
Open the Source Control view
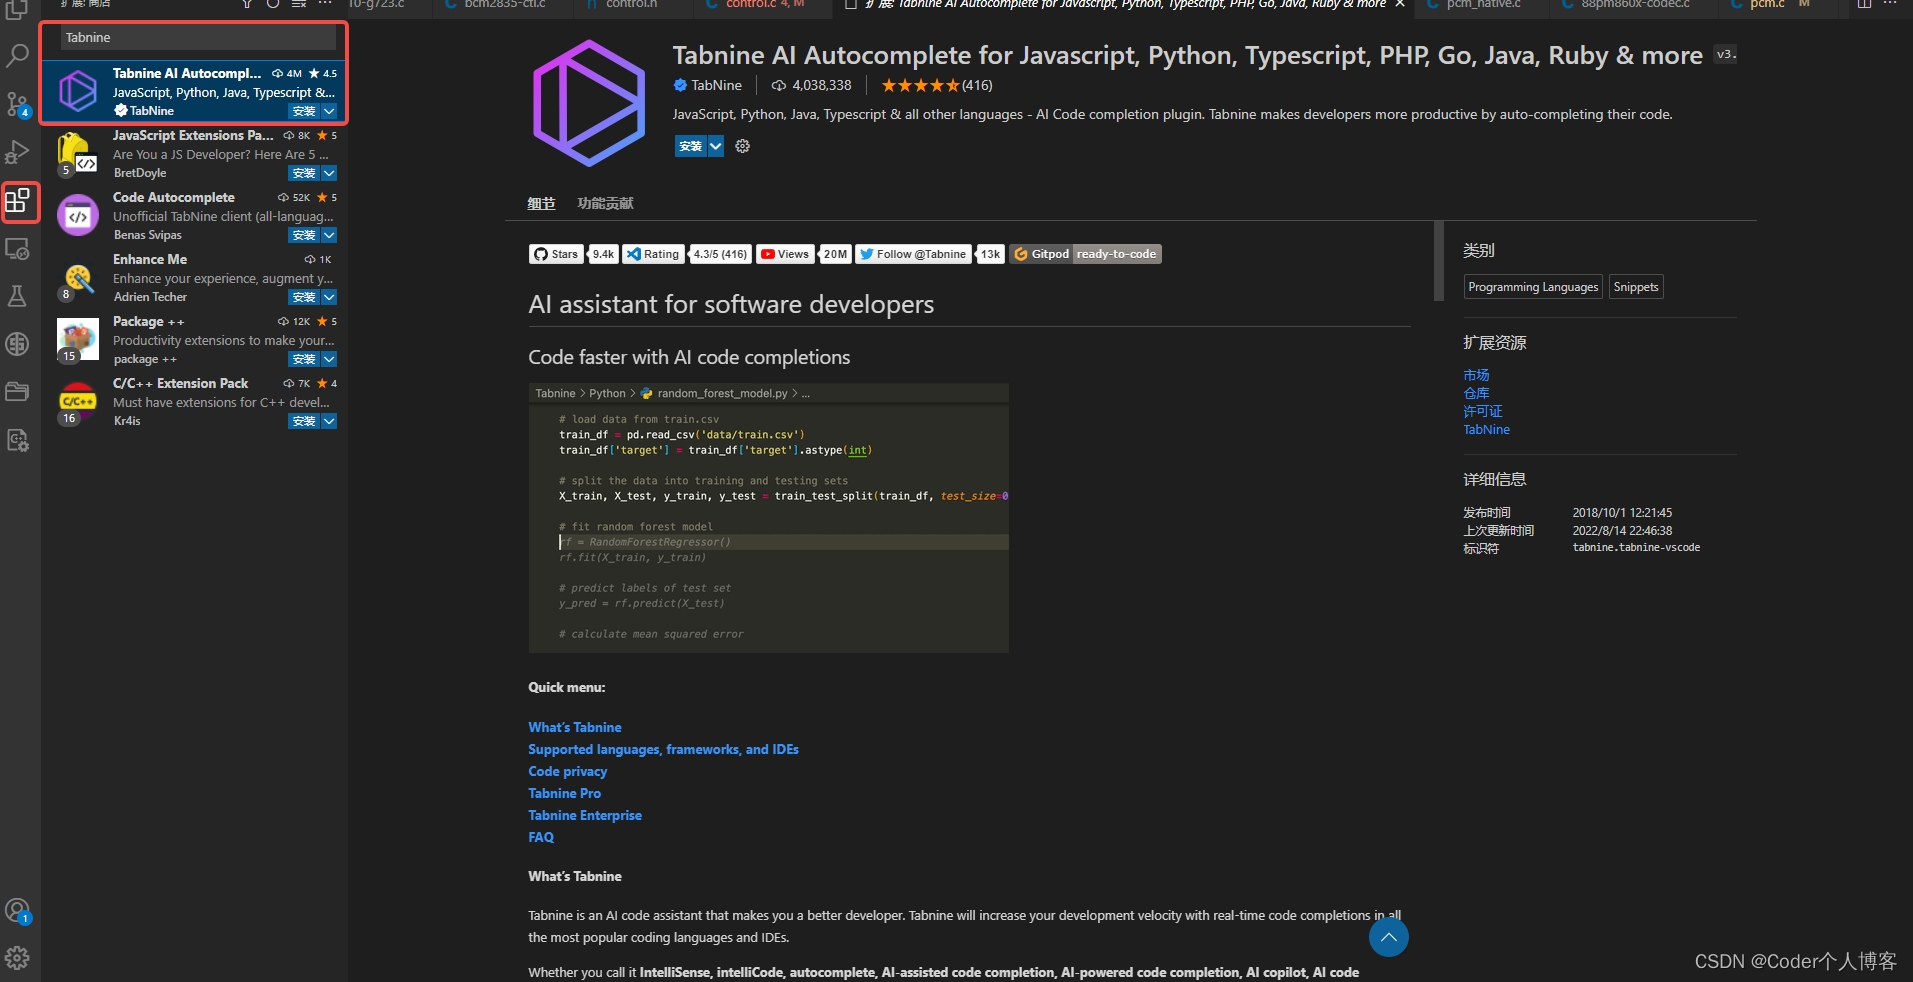(18, 104)
